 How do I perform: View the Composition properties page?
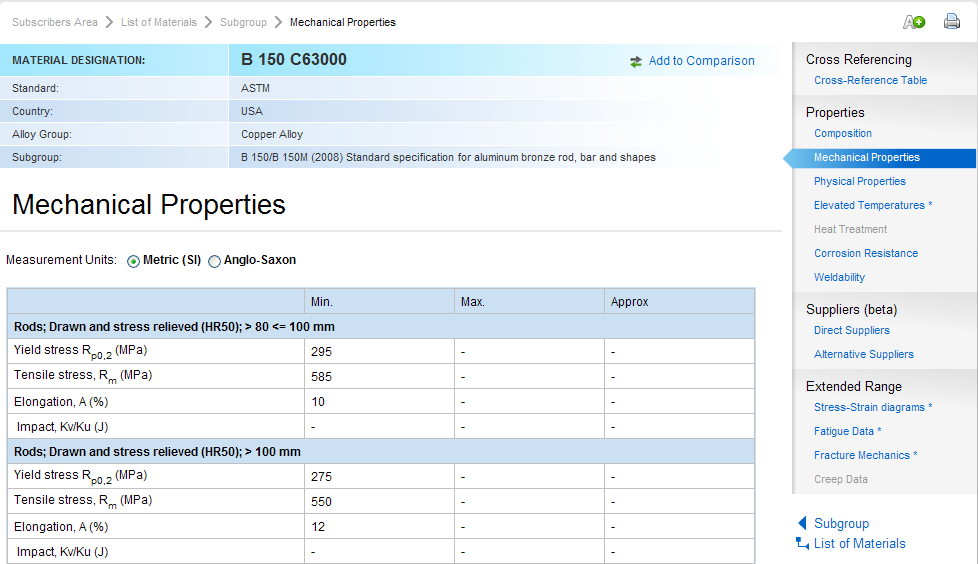coord(842,133)
